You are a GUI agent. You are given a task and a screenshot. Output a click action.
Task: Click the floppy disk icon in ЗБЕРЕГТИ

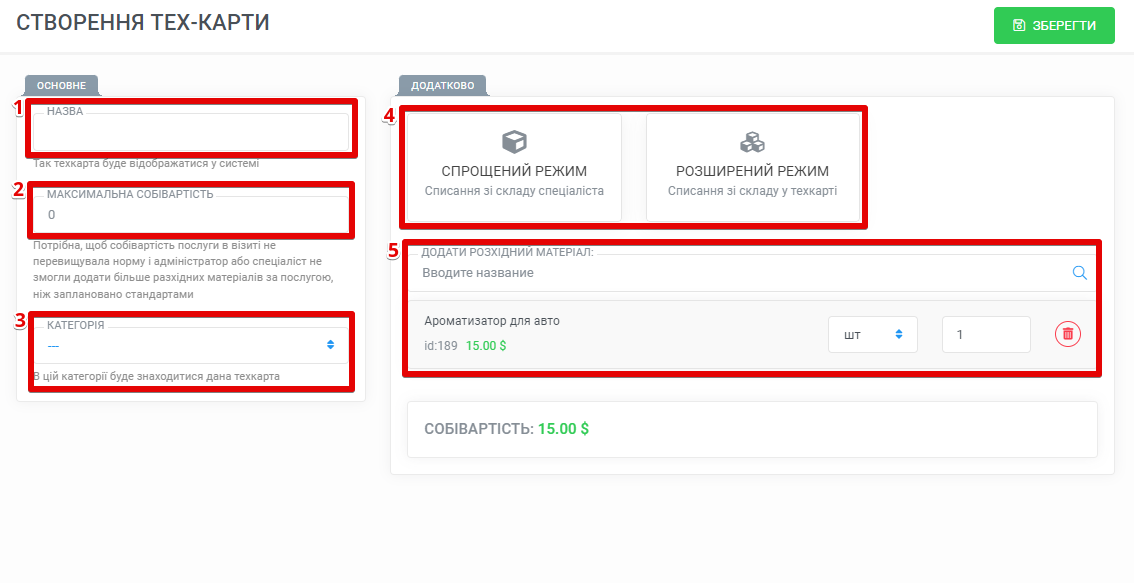tap(1019, 26)
